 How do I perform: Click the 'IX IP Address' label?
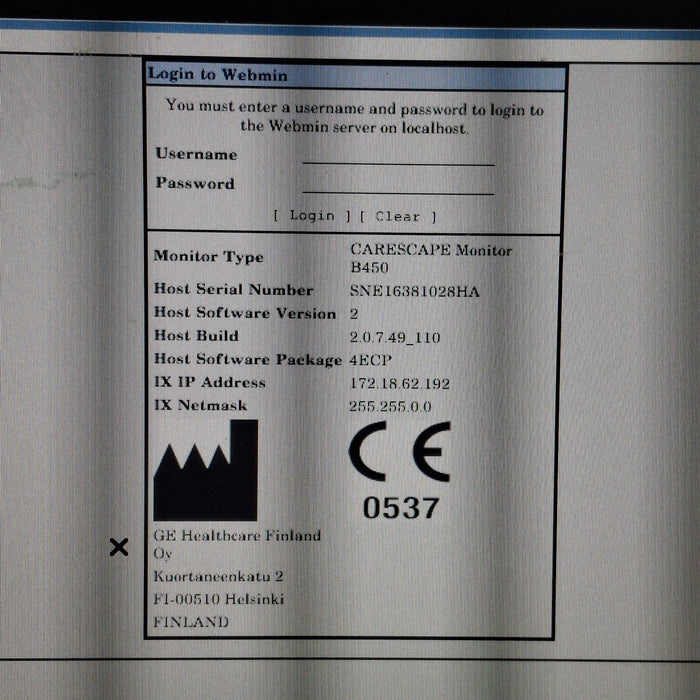pos(209,382)
